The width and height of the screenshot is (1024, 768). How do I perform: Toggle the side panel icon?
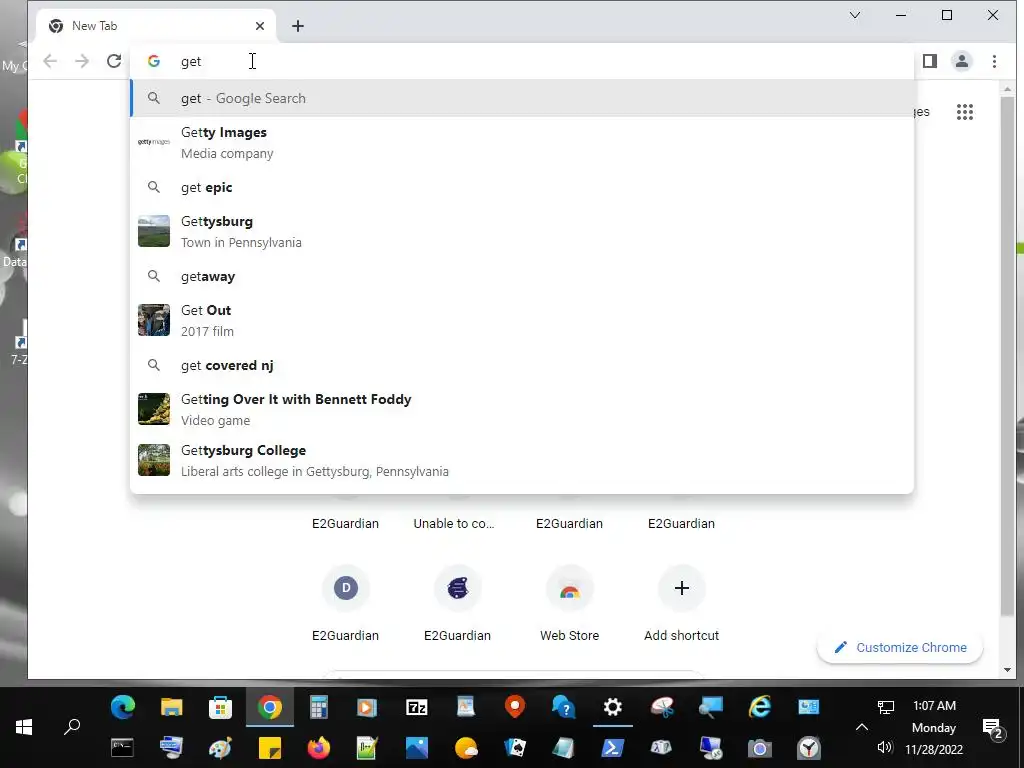point(929,61)
